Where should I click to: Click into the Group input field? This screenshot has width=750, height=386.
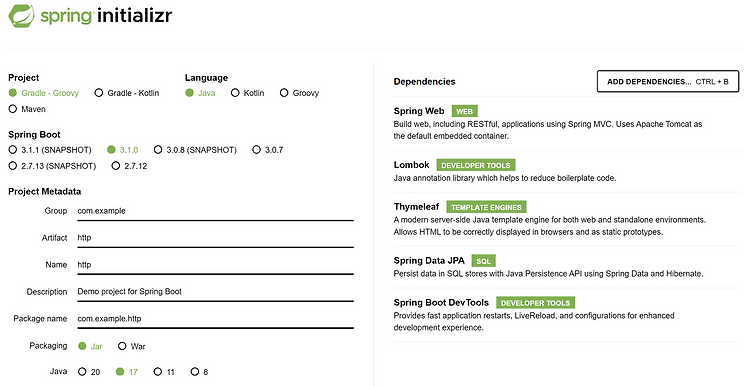click(215, 211)
